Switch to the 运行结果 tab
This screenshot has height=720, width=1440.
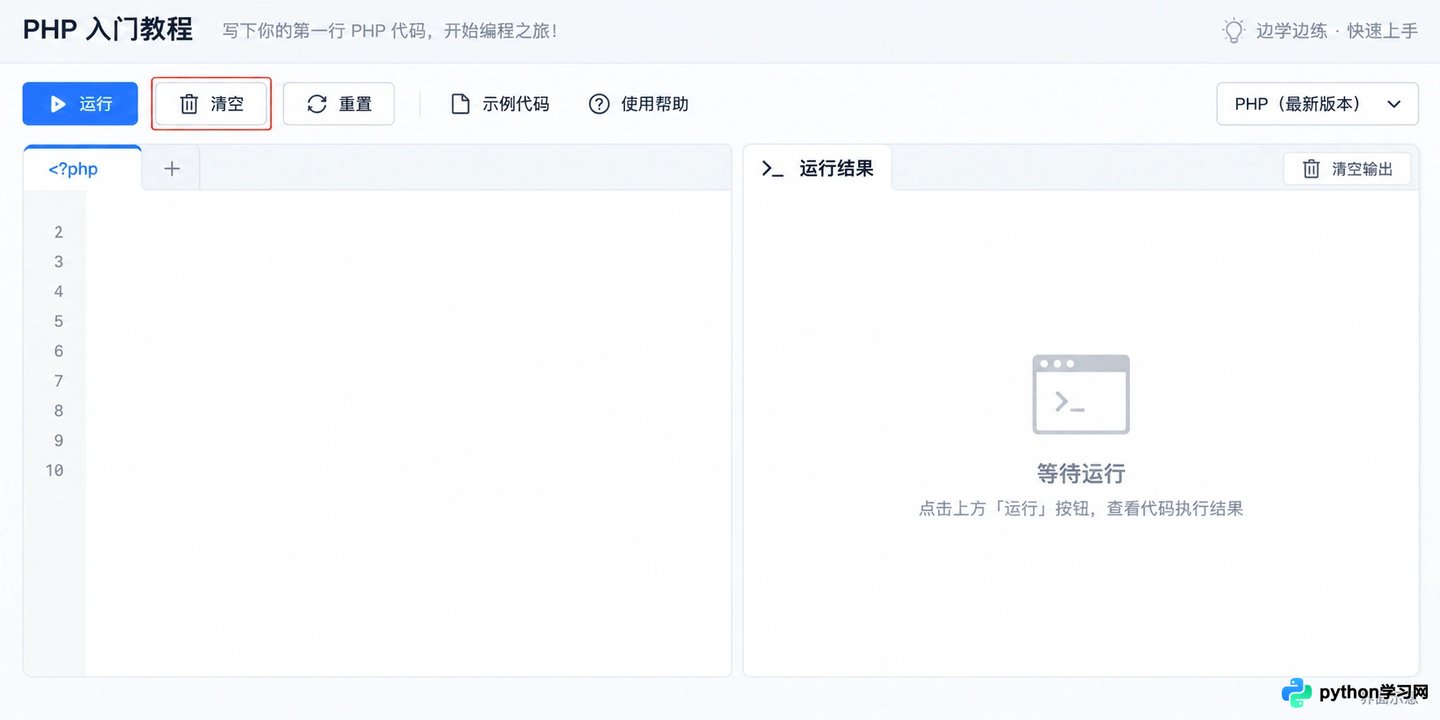817,168
